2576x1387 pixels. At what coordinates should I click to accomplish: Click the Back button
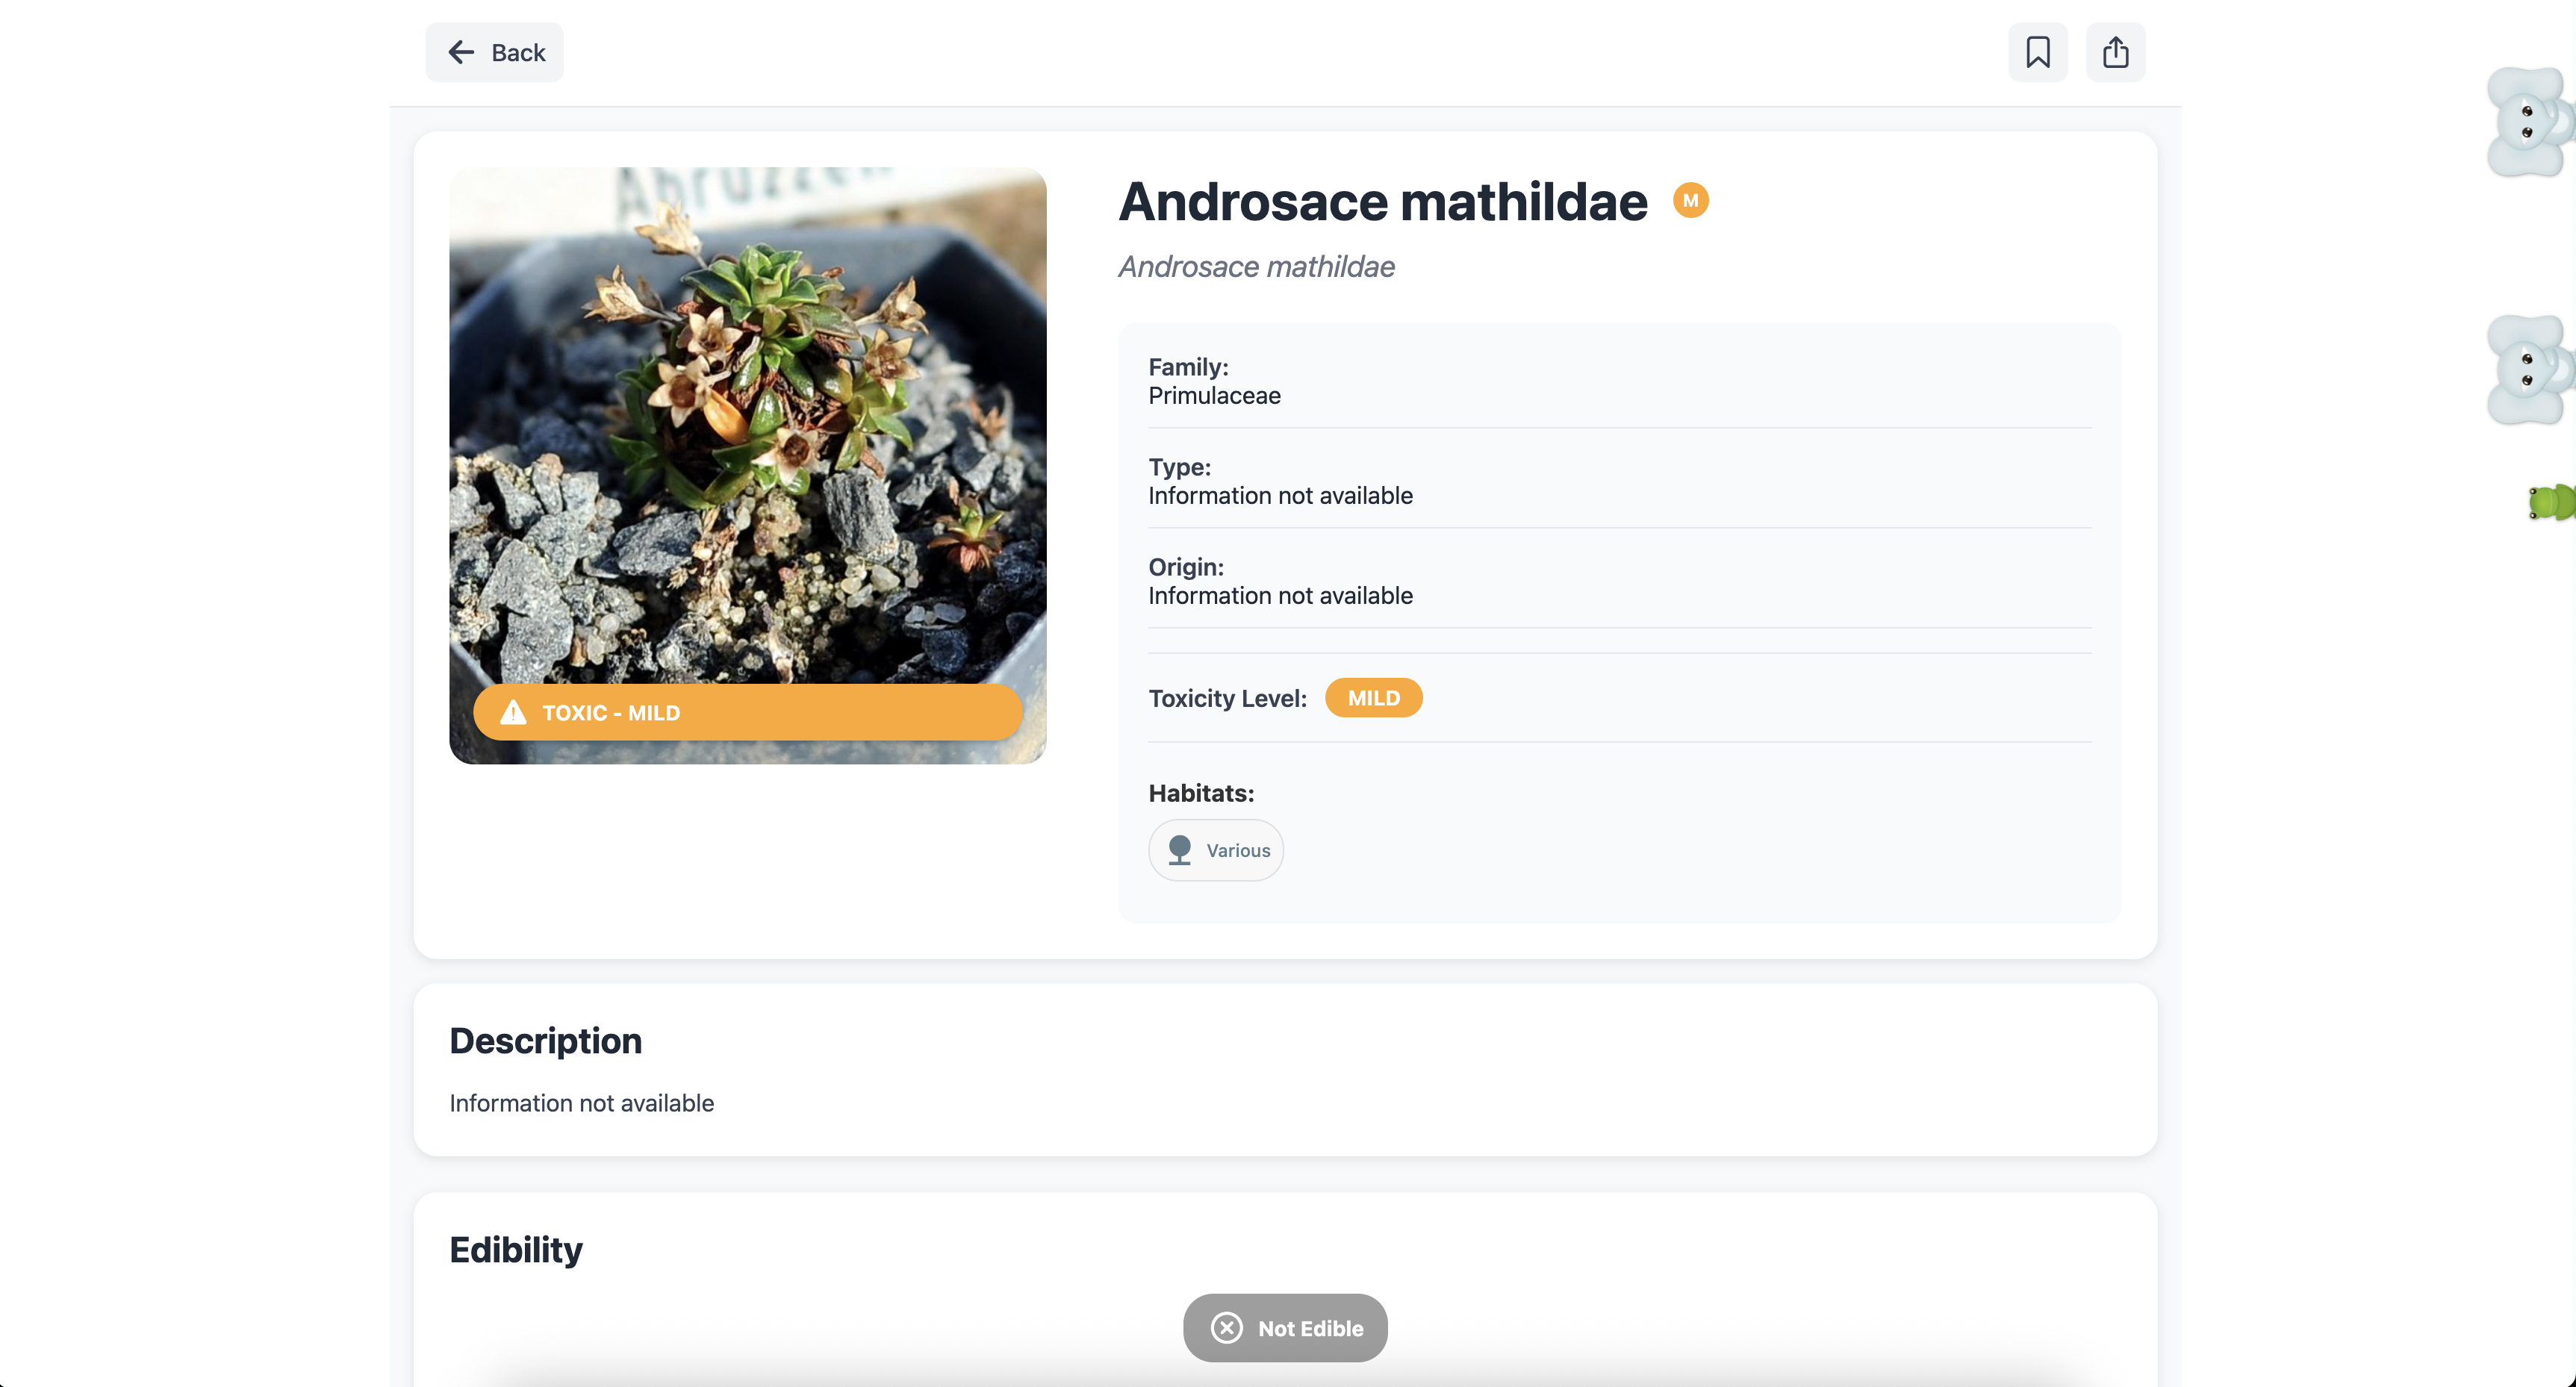[x=494, y=52]
